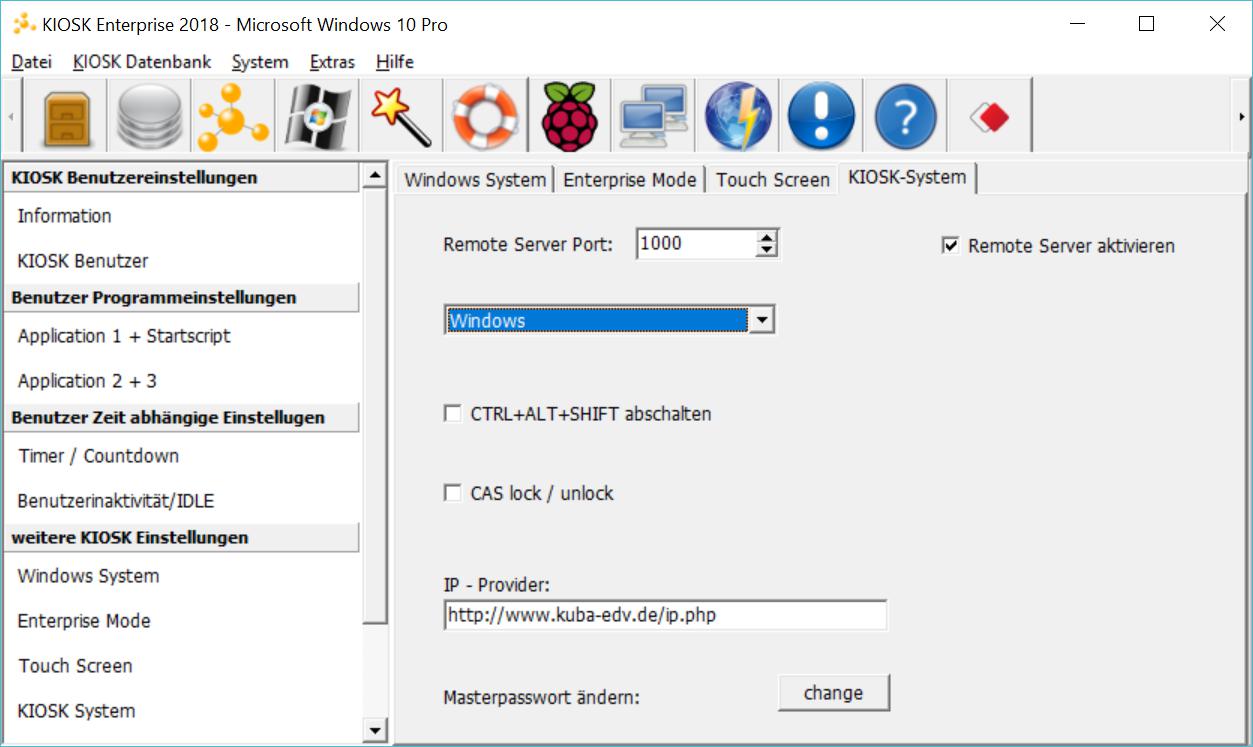Click the Raspberry Pi toolbar icon
This screenshot has width=1253, height=747.
tap(569, 117)
